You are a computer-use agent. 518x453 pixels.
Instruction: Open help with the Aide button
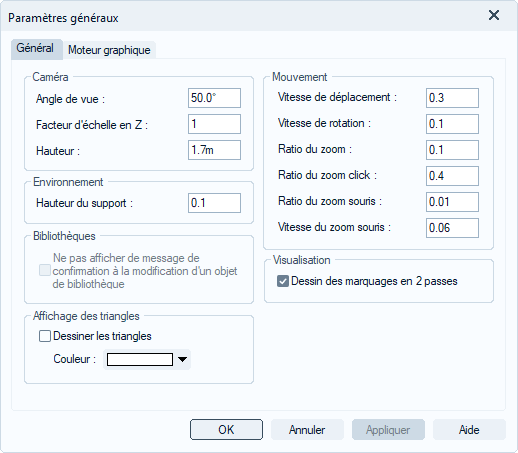[469, 429]
